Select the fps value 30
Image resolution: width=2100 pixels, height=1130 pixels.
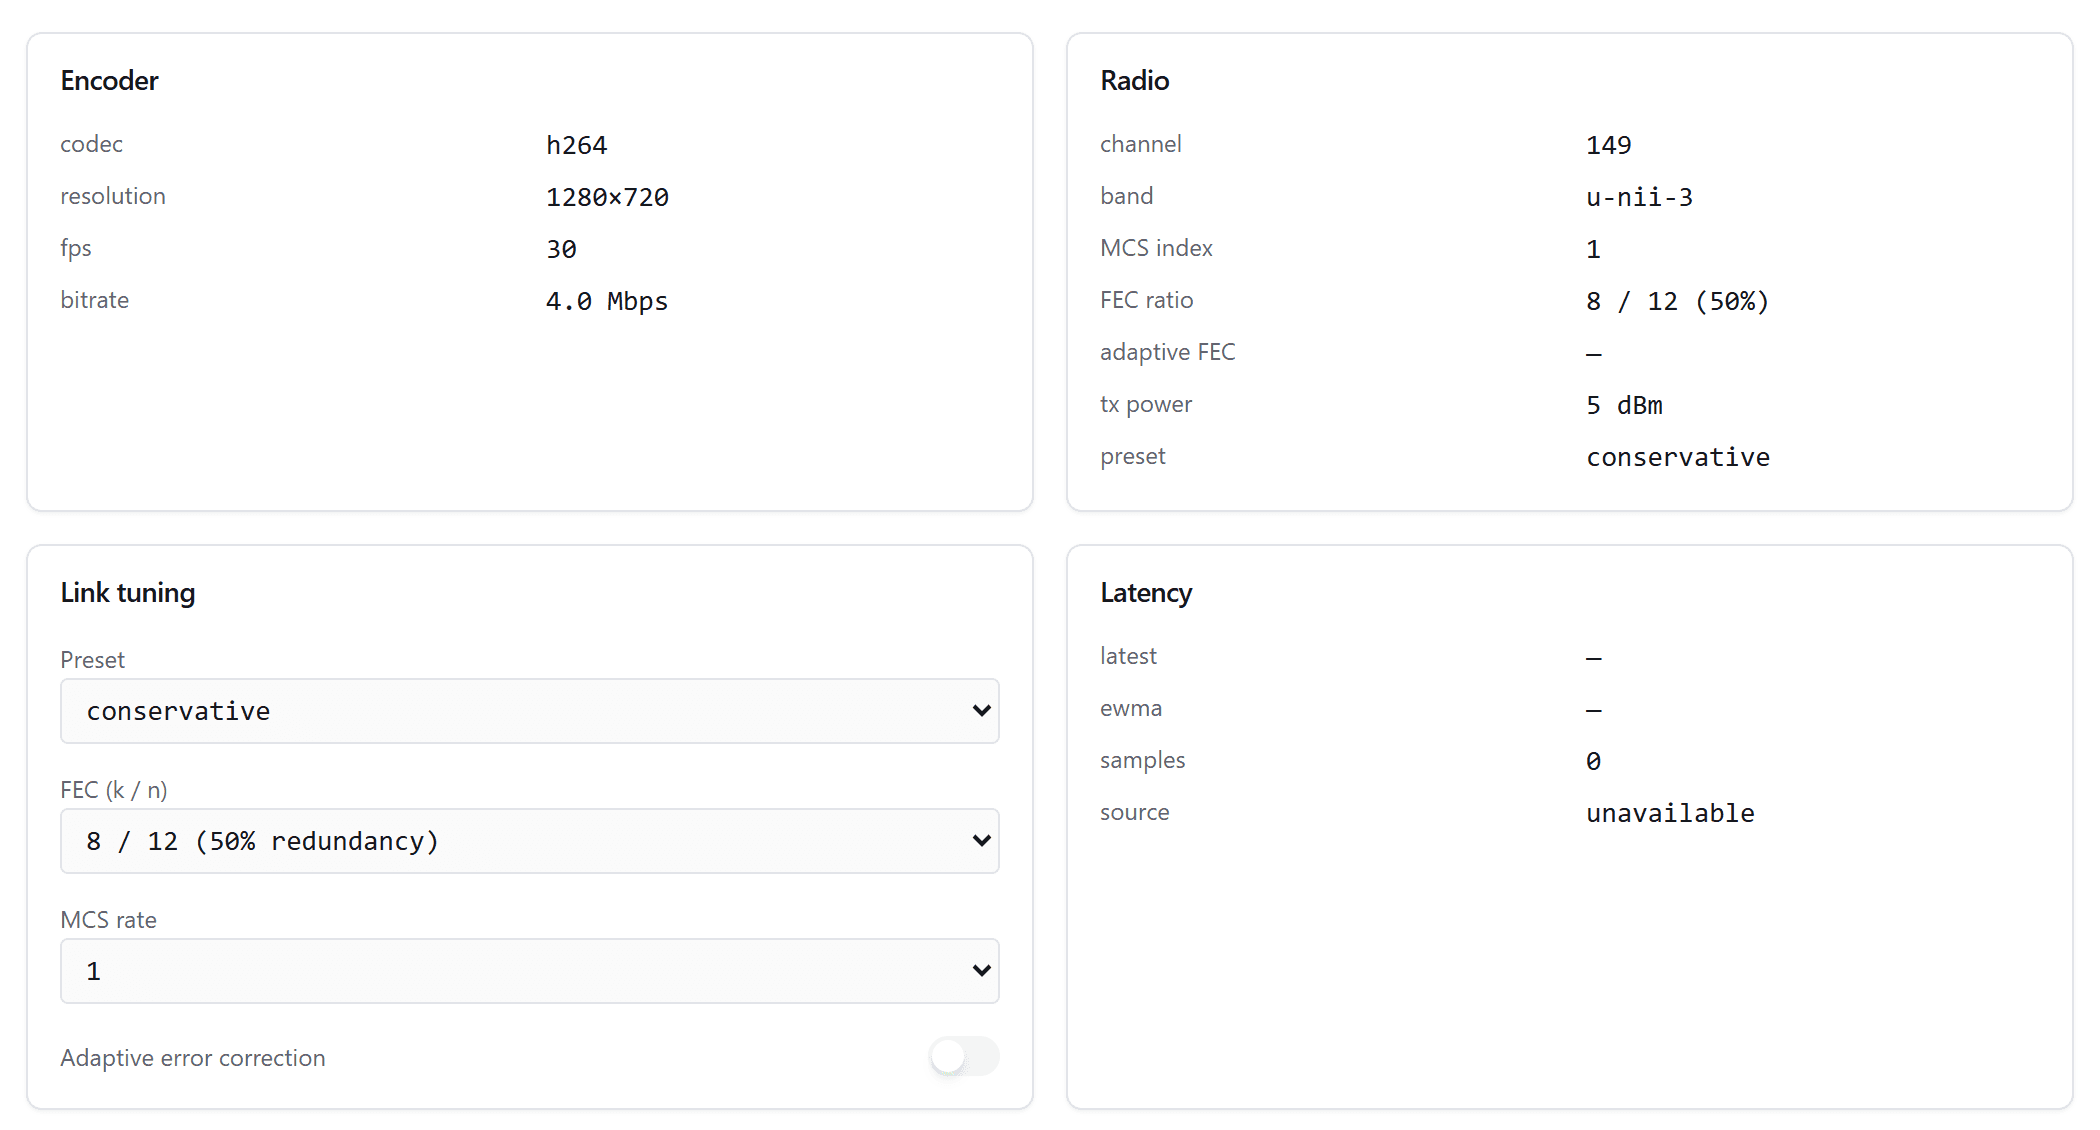(x=561, y=249)
